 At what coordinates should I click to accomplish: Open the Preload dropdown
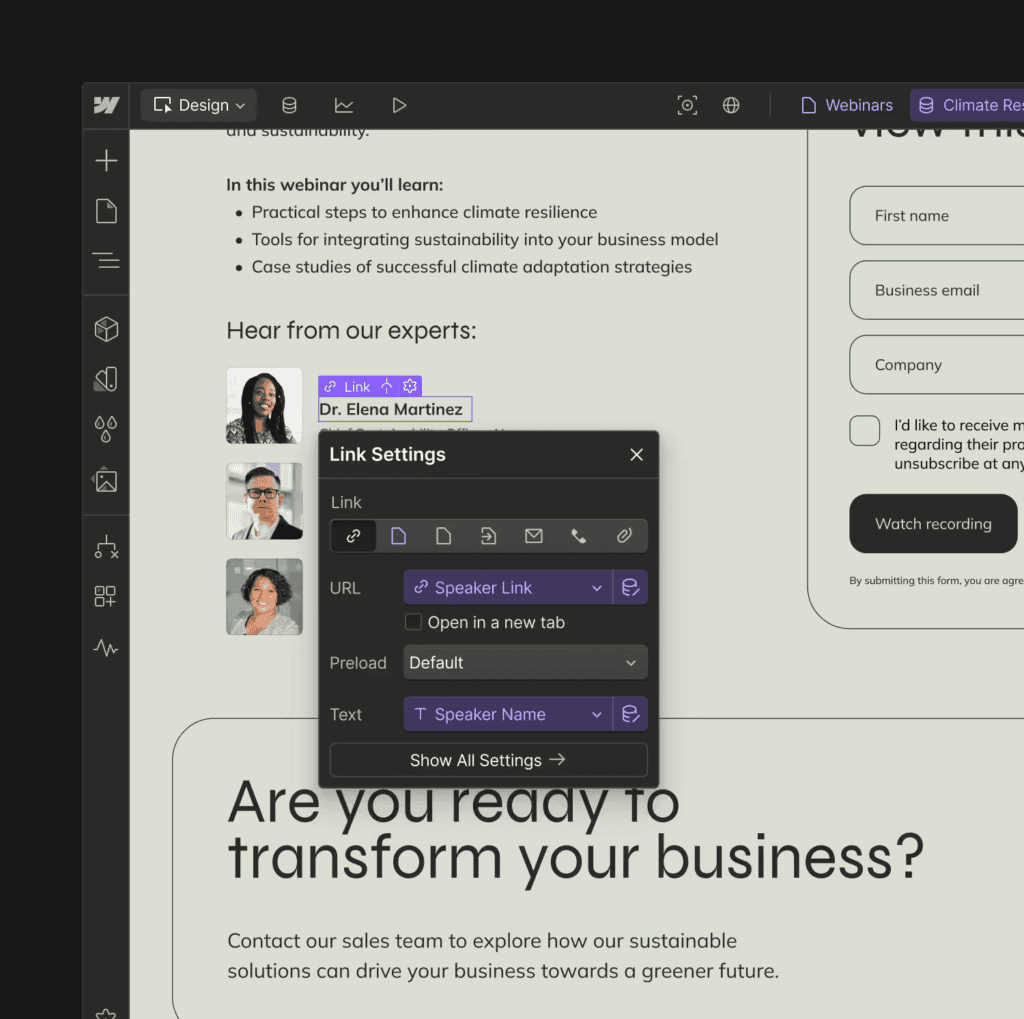tap(524, 662)
